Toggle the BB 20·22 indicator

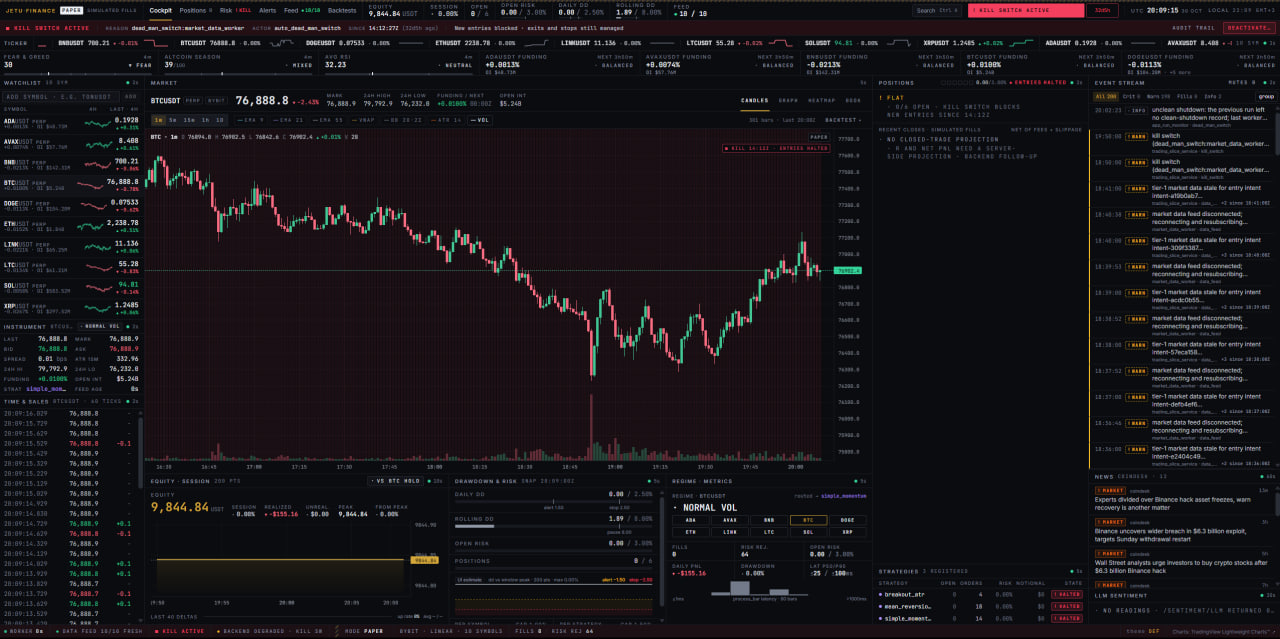(403, 119)
